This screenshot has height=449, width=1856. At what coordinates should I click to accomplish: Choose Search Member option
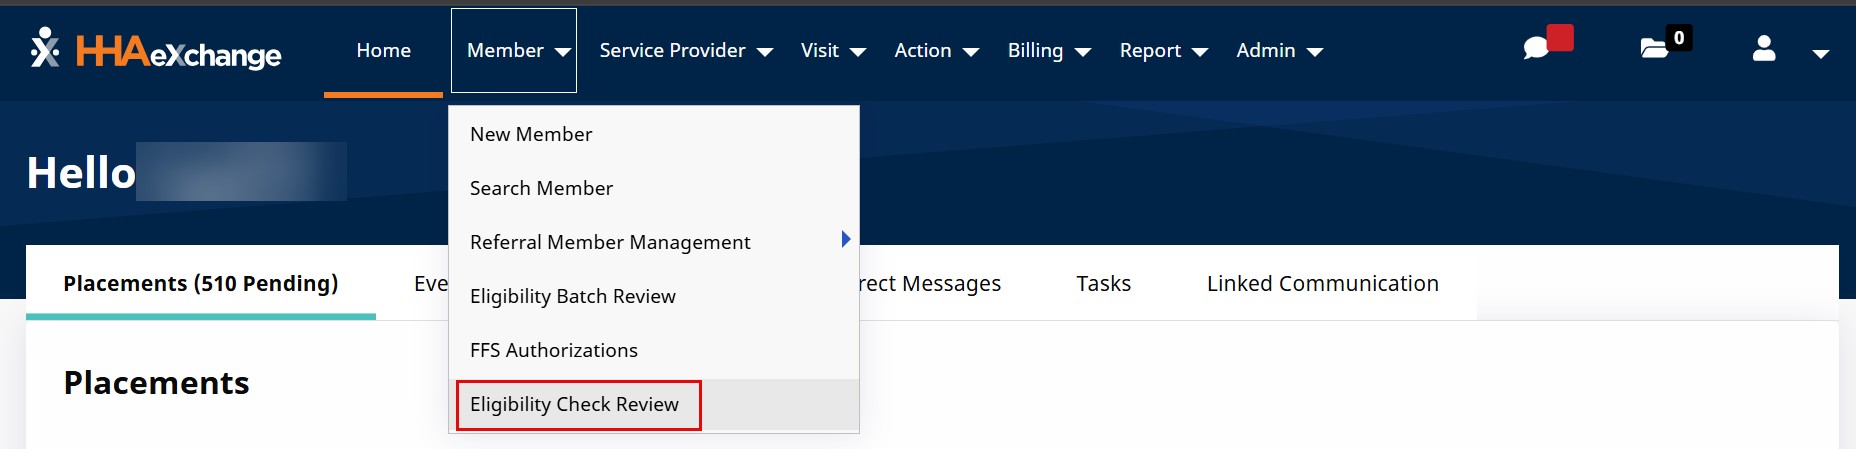pyautogui.click(x=541, y=188)
